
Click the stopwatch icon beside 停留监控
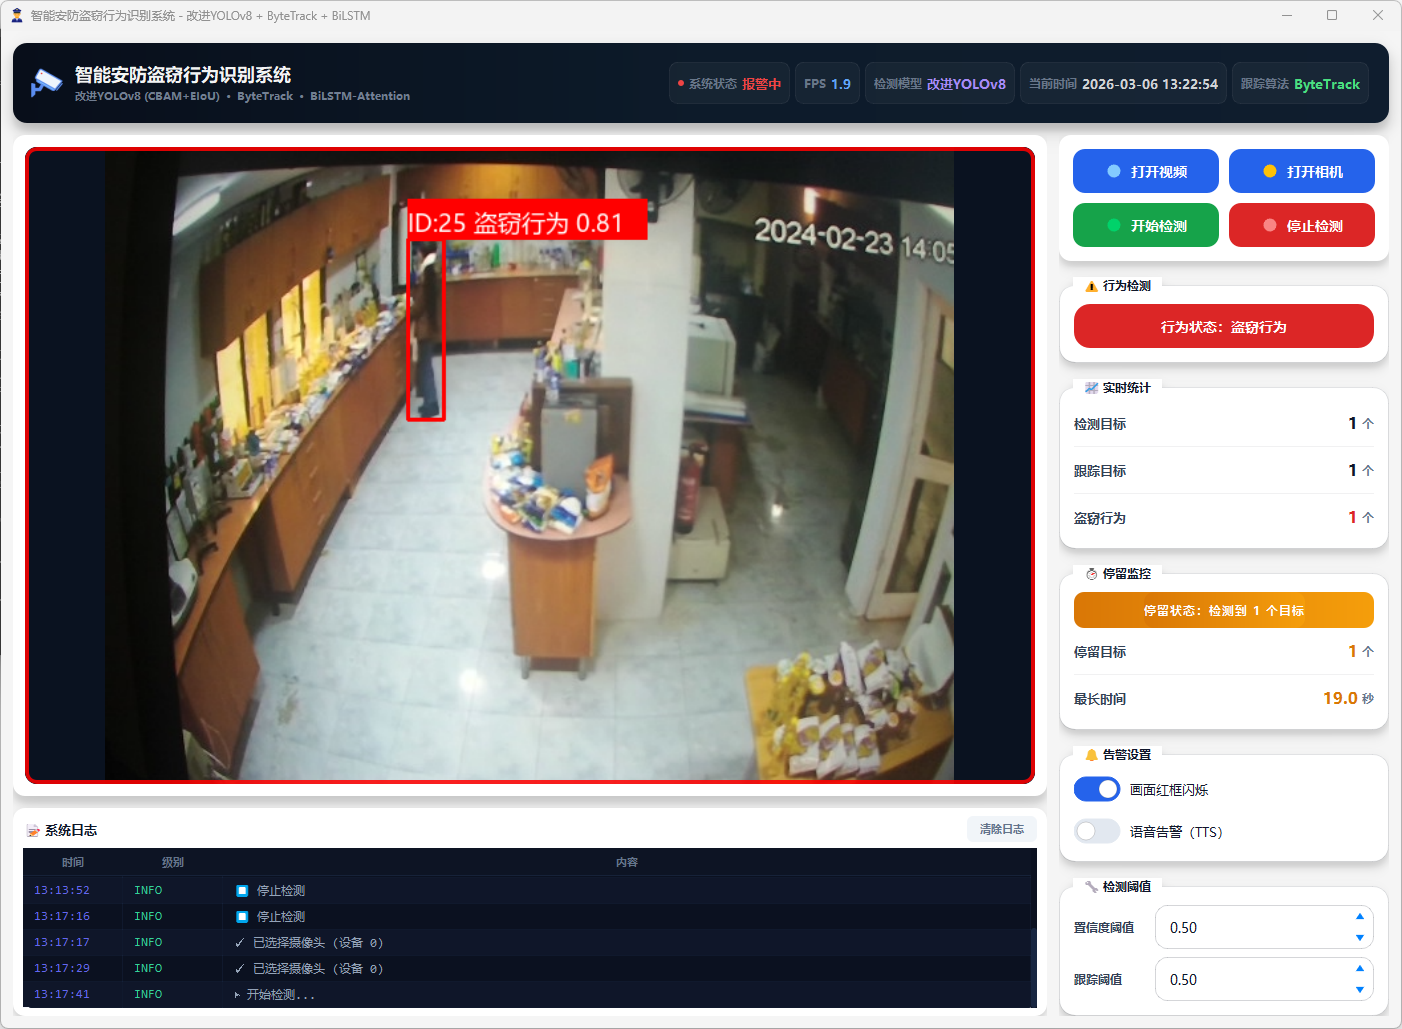1091,574
